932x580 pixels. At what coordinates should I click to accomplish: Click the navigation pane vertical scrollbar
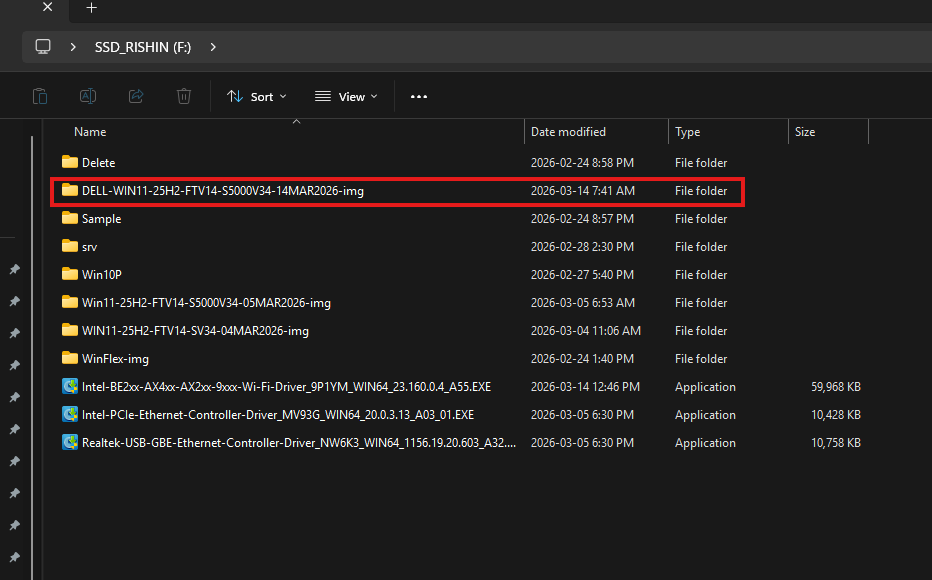32,357
